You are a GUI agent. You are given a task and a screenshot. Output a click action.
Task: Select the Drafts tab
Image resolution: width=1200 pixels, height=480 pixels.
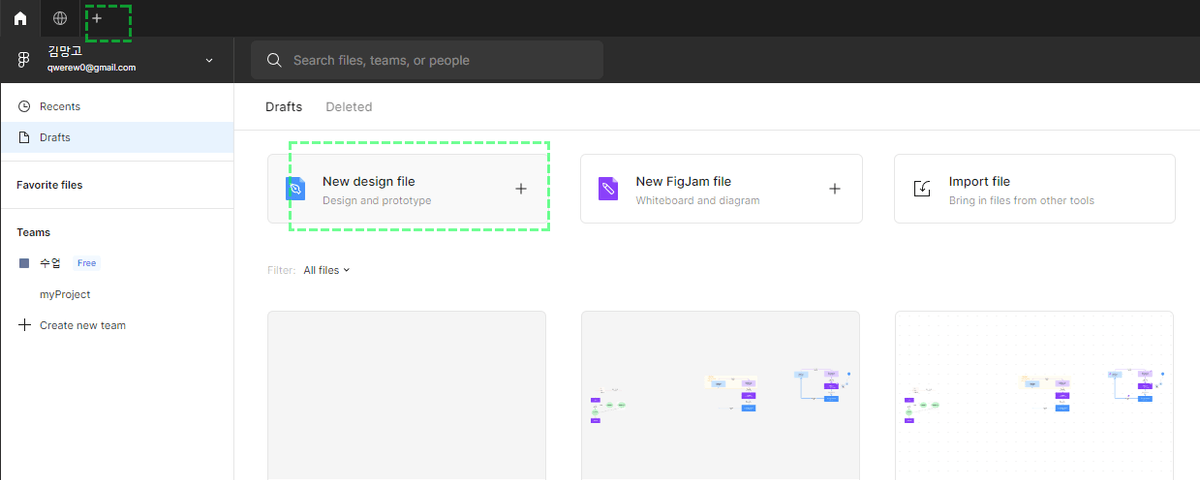pyautogui.click(x=283, y=107)
